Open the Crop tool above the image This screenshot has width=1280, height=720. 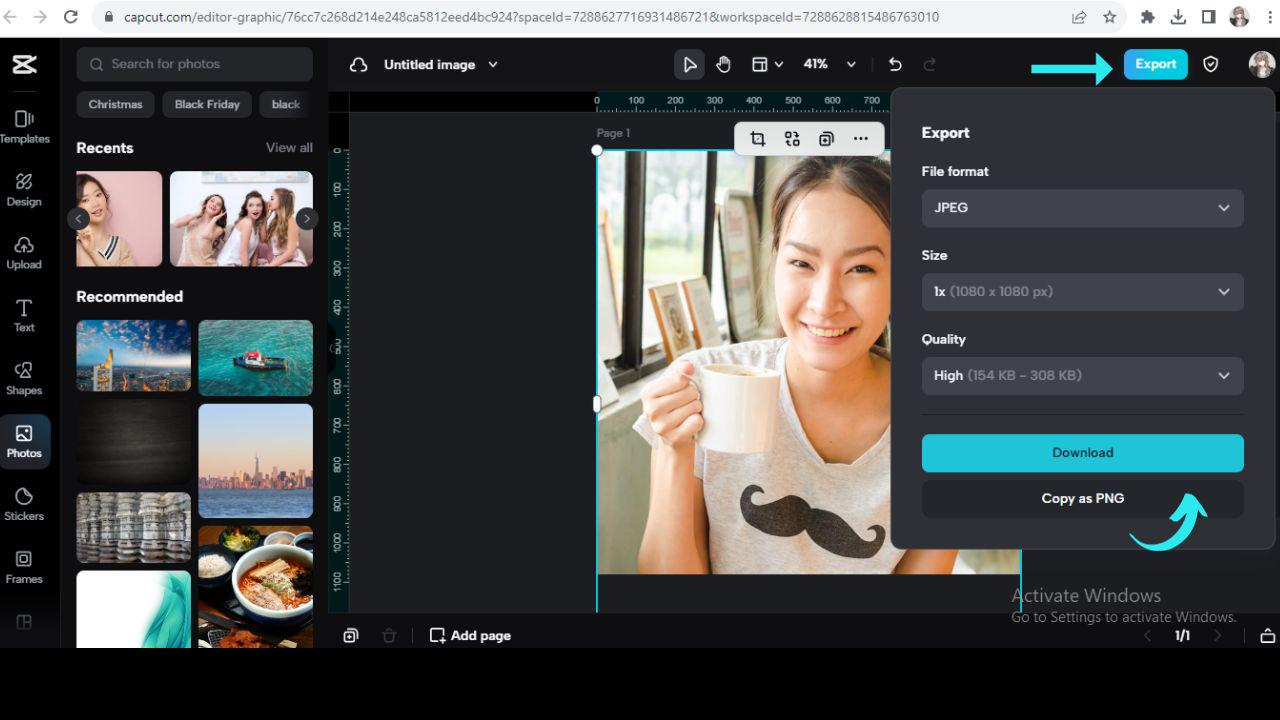[757, 139]
